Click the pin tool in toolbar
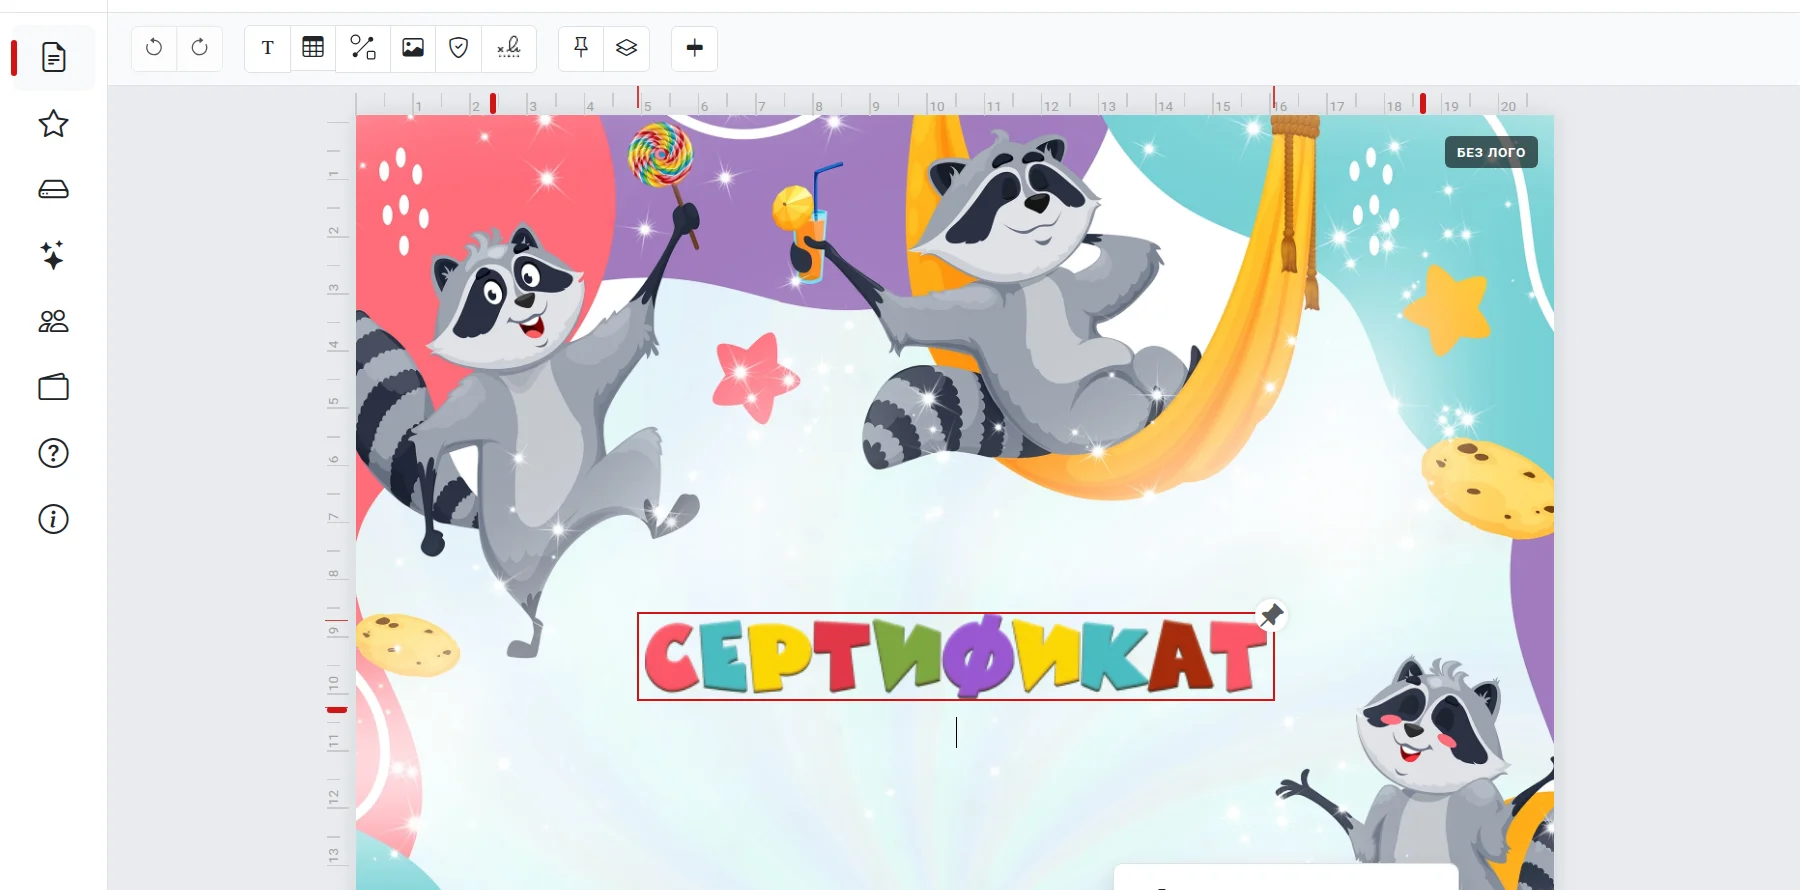The height and width of the screenshot is (890, 1800). tap(581, 48)
